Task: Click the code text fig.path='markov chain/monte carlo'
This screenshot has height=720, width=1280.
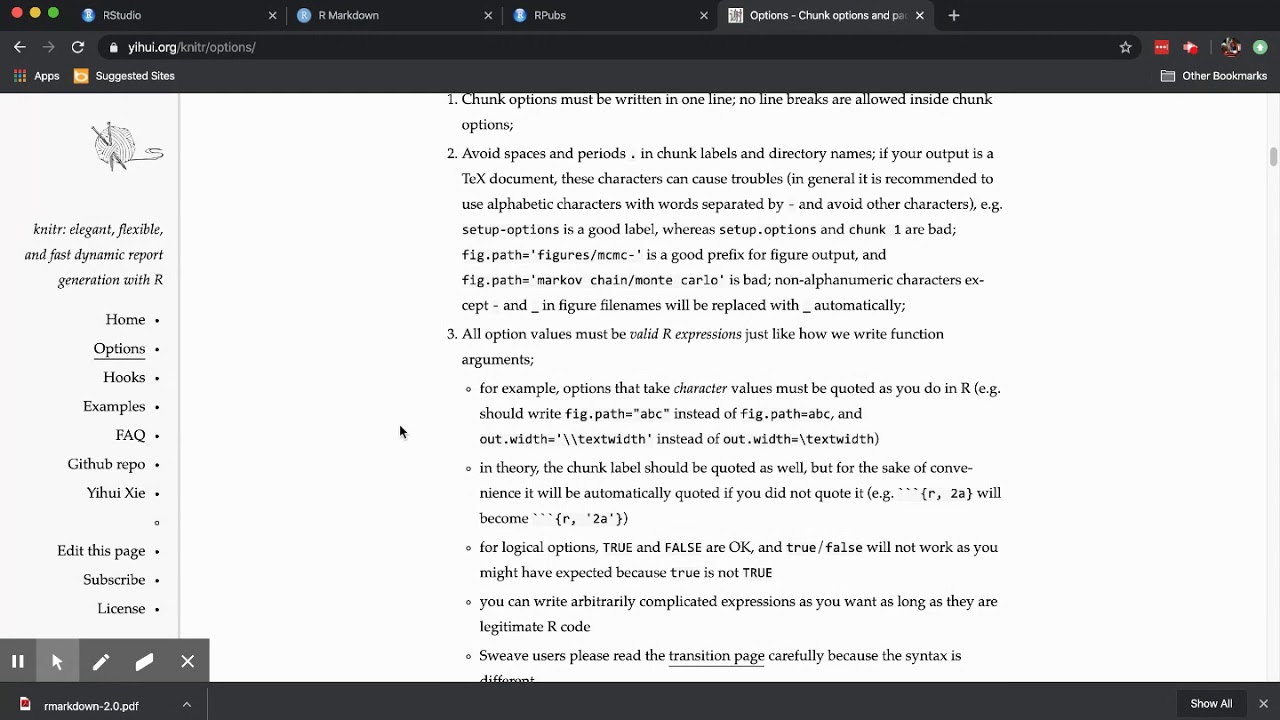Action: 593,280
